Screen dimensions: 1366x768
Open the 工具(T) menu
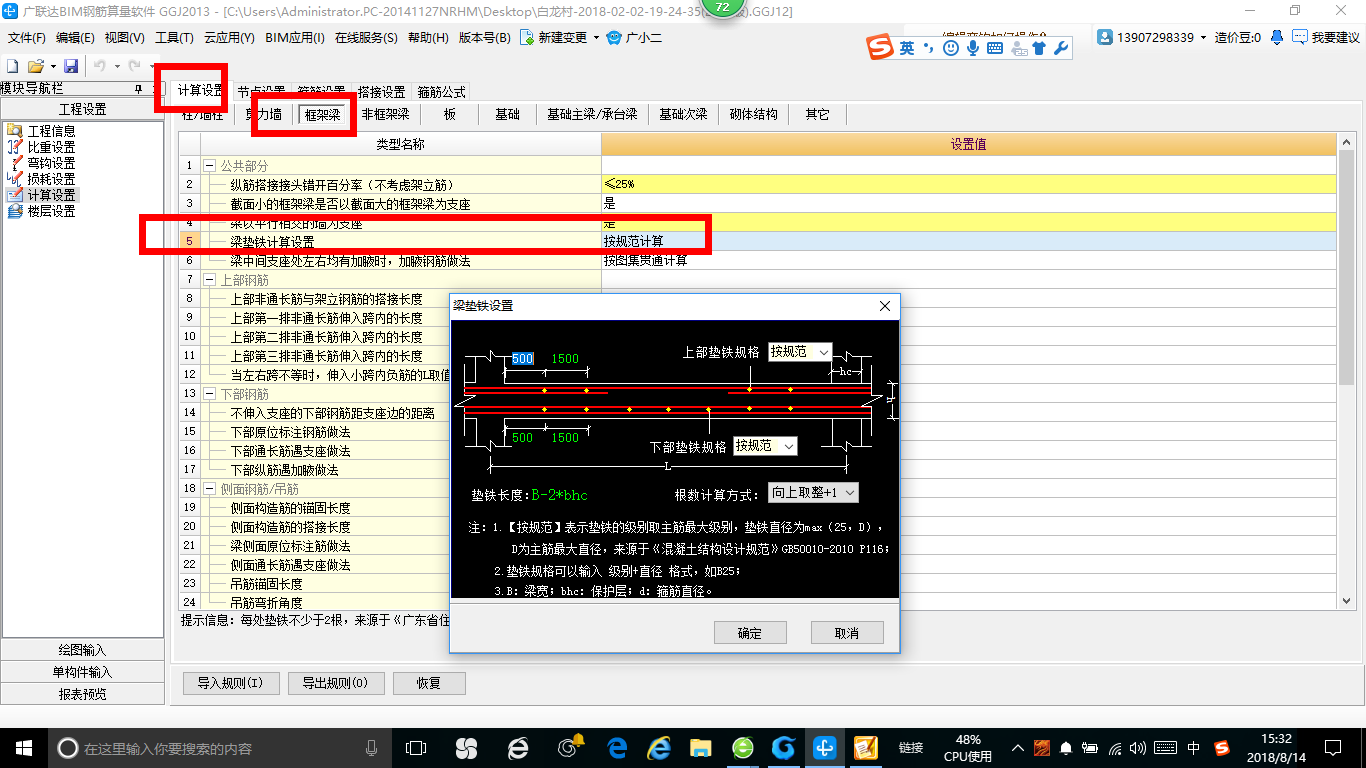(x=174, y=38)
